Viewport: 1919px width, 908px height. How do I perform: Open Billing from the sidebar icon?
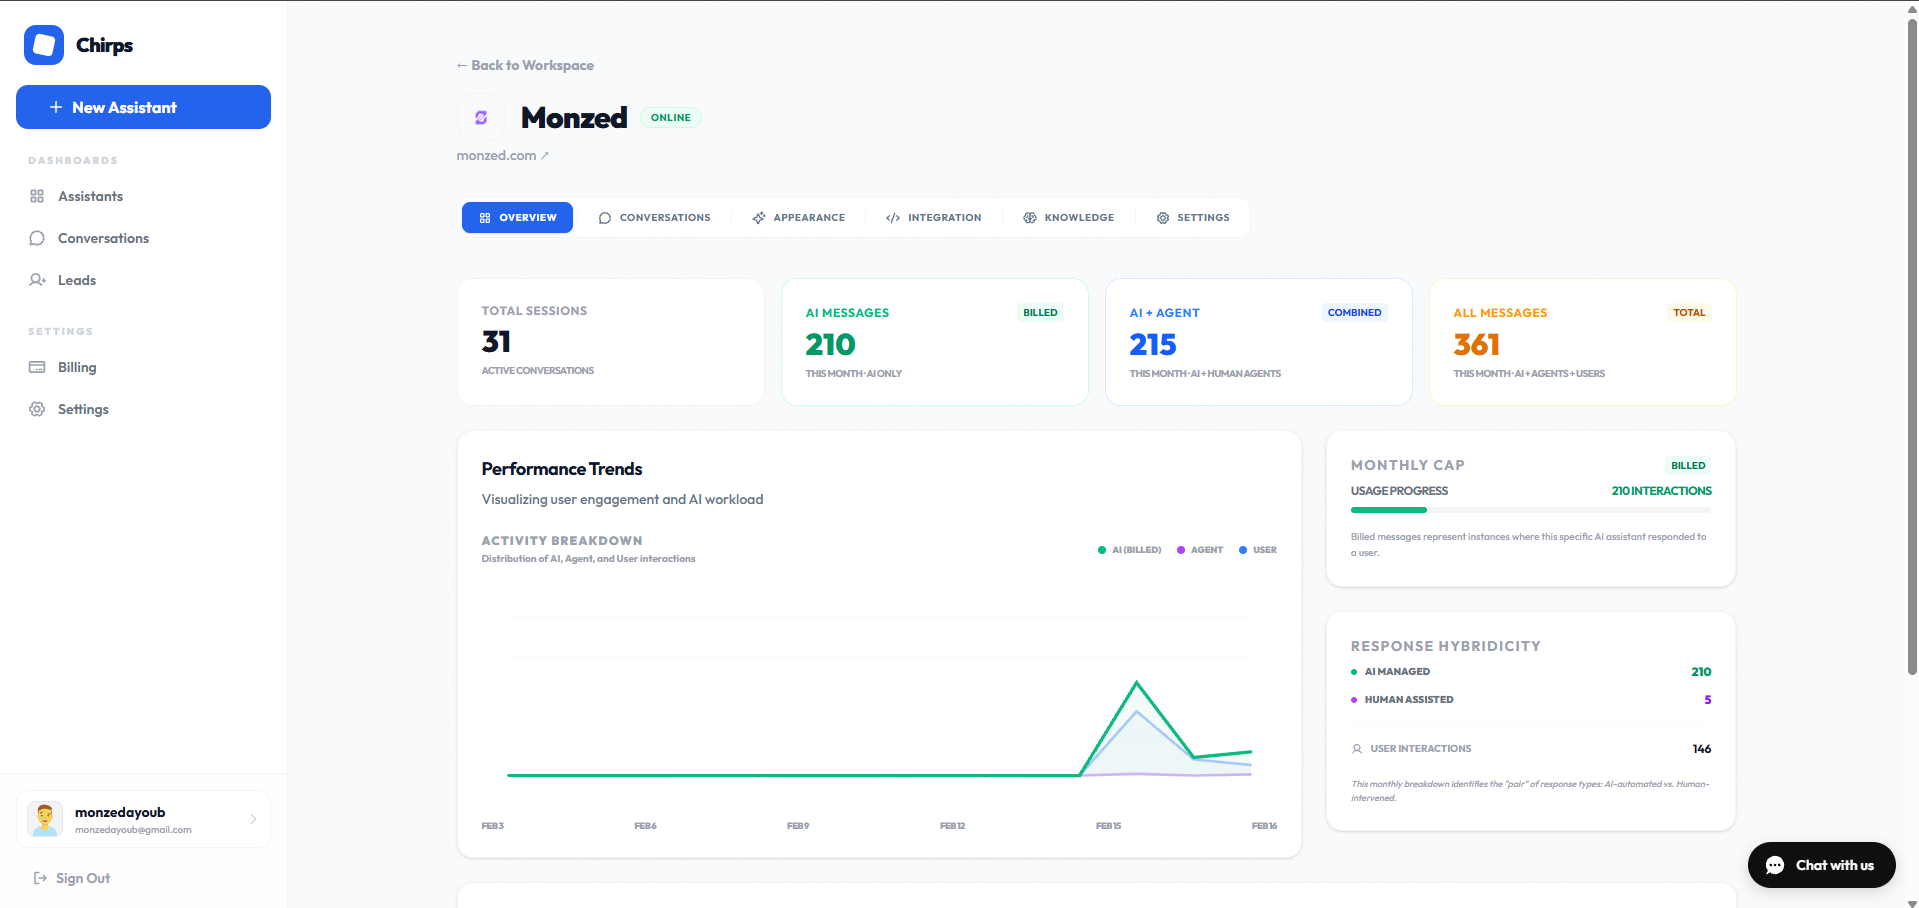click(x=37, y=367)
